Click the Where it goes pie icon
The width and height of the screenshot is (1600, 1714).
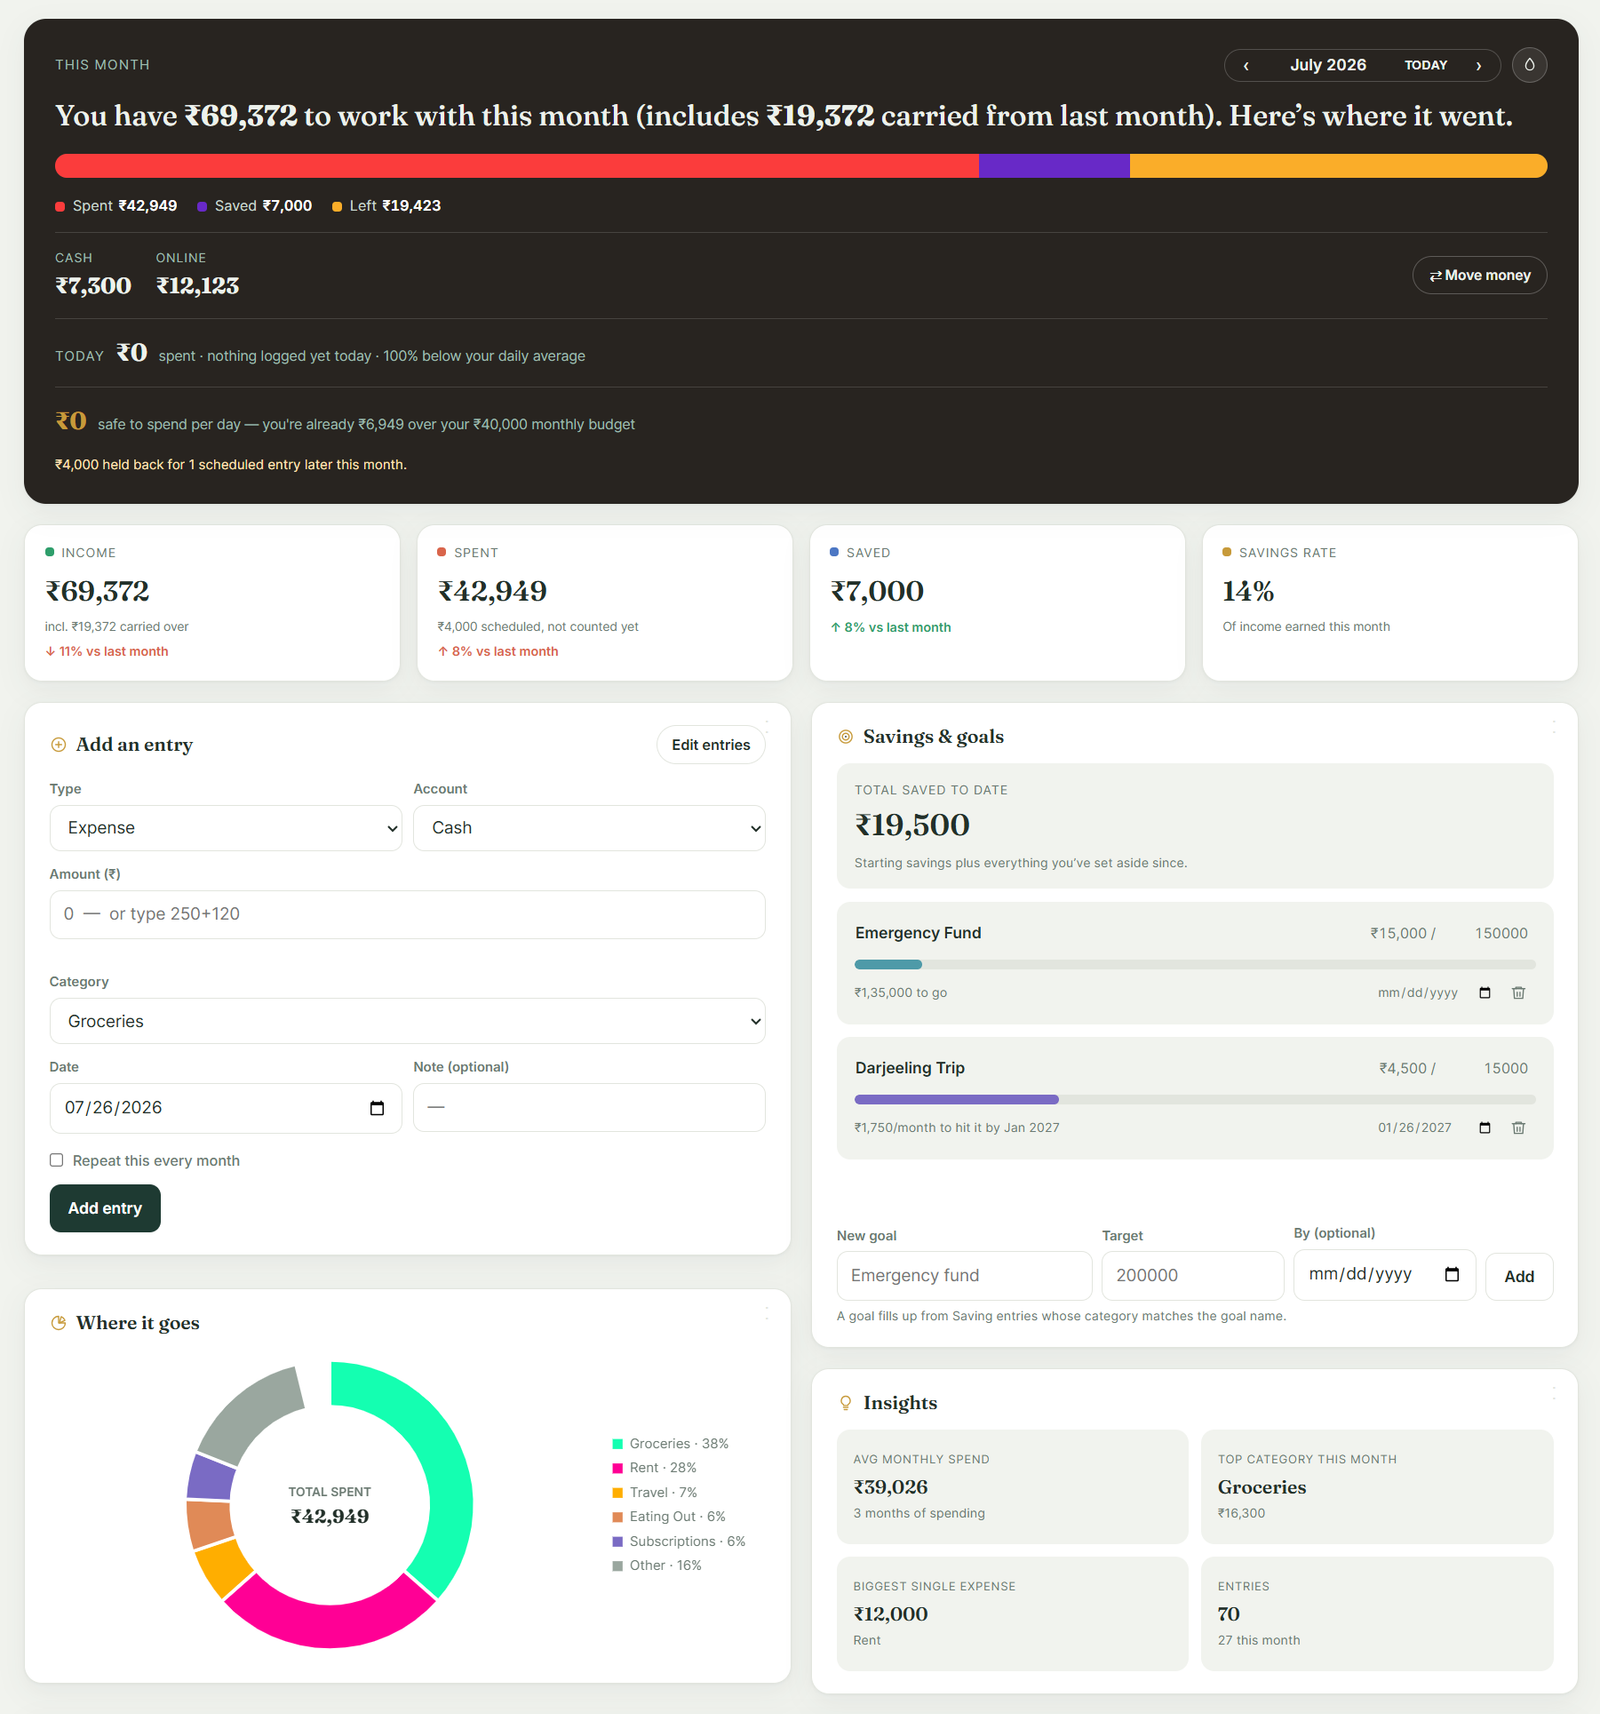pos(58,1323)
